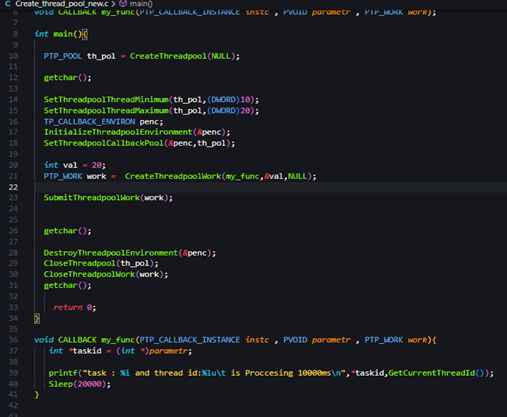Click SubmitThreadpoolWork(work) statement
The width and height of the screenshot is (507, 417).
108,198
